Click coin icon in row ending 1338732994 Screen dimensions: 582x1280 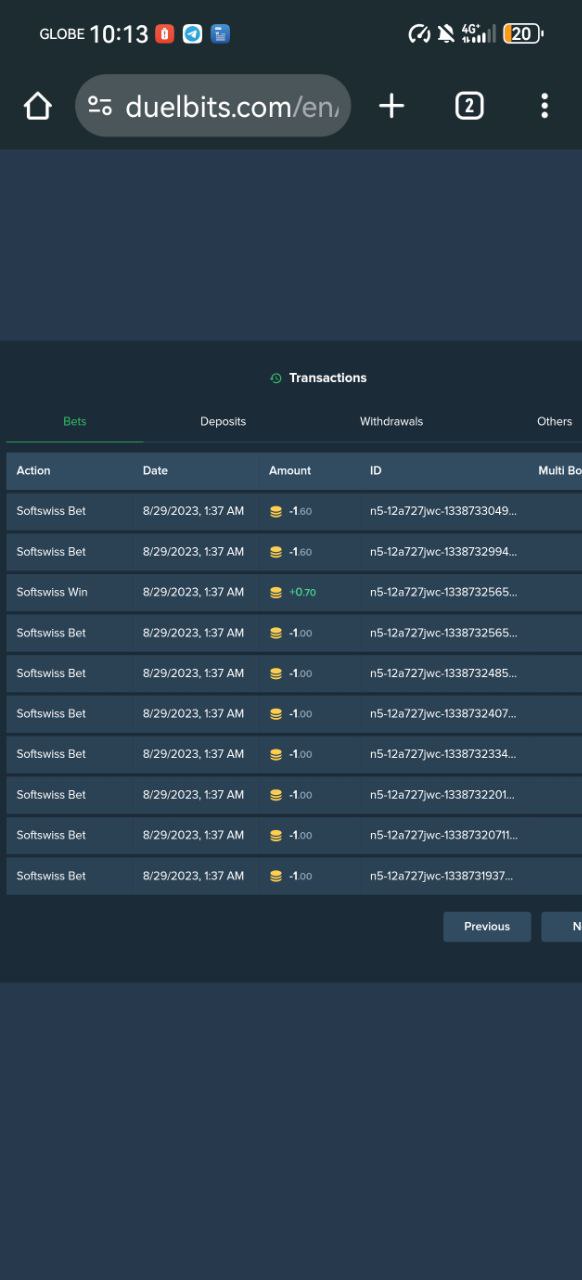click(x=276, y=552)
